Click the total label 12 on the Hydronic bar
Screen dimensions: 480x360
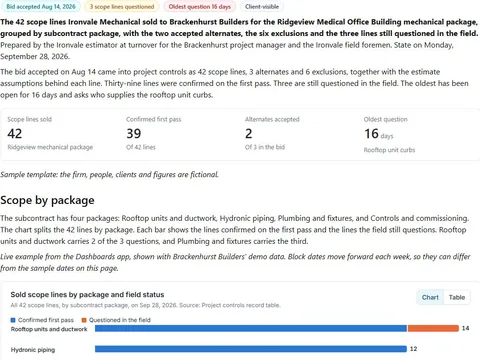pos(413,349)
